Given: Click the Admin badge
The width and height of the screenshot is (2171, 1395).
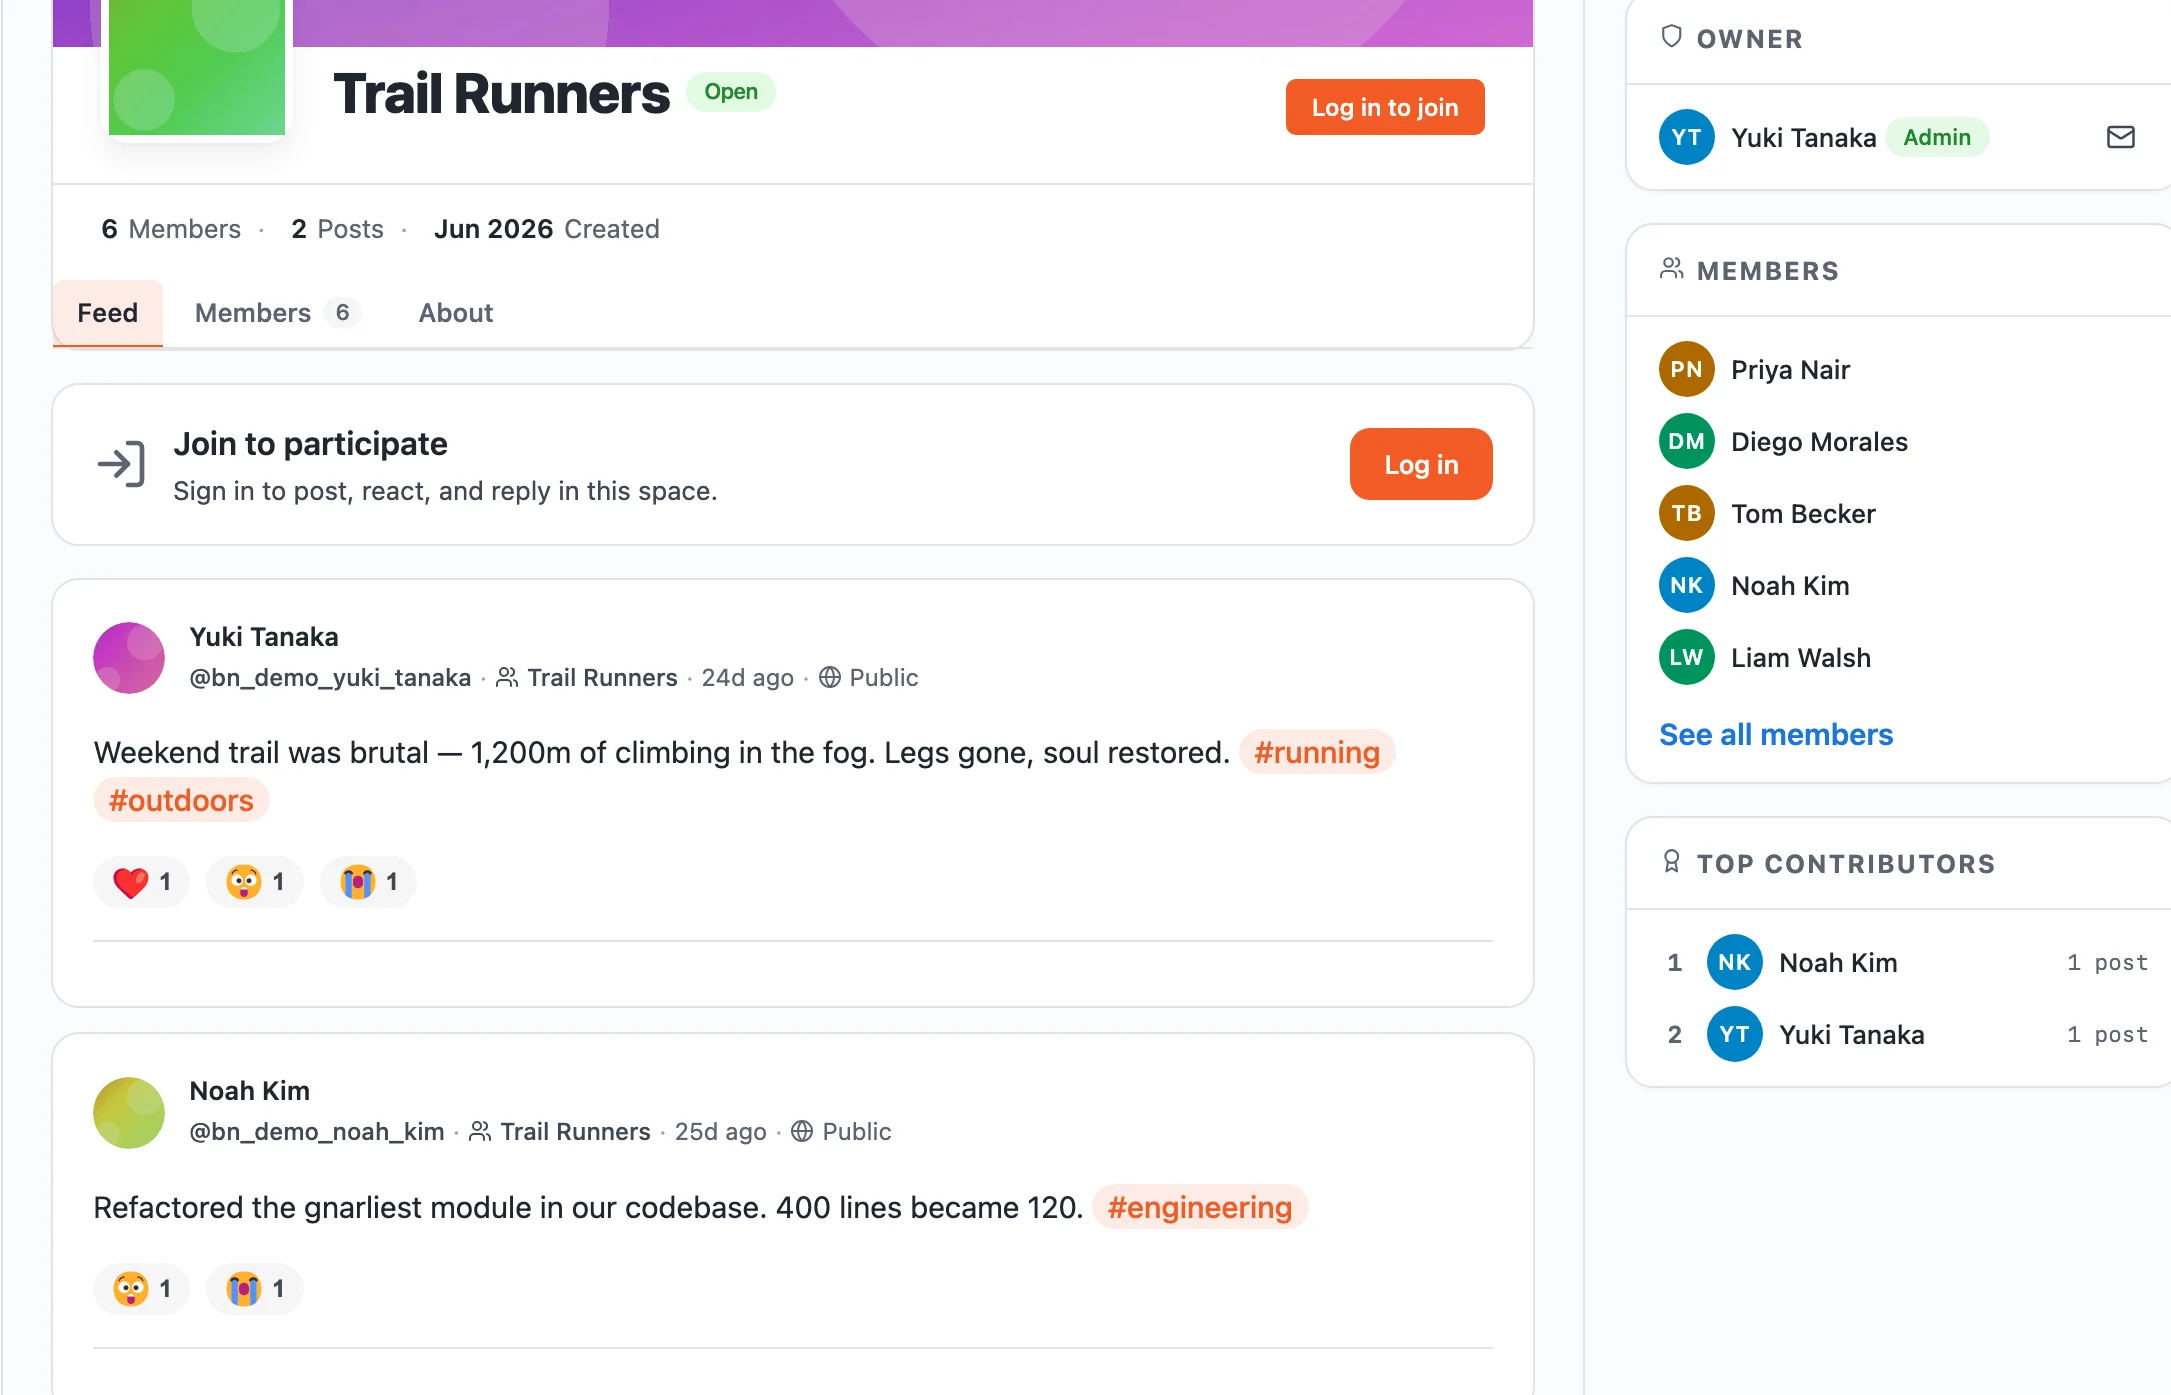Looking at the screenshot, I should (1937, 137).
